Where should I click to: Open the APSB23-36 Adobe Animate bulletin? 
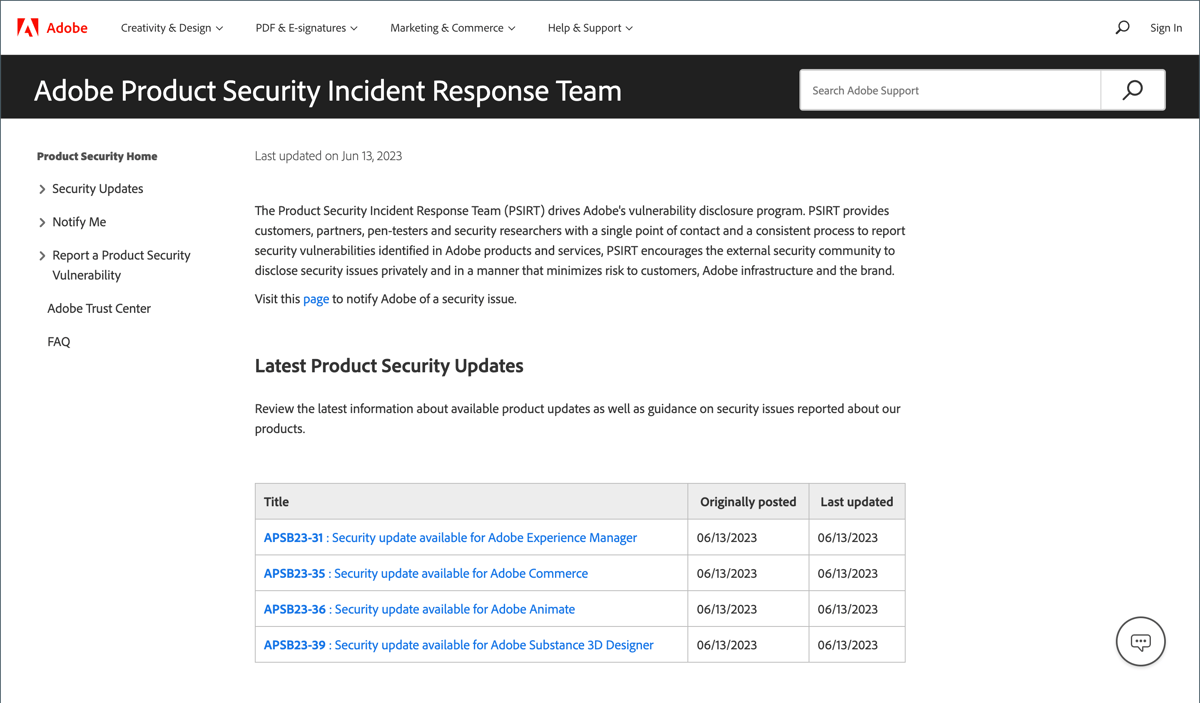pos(419,609)
